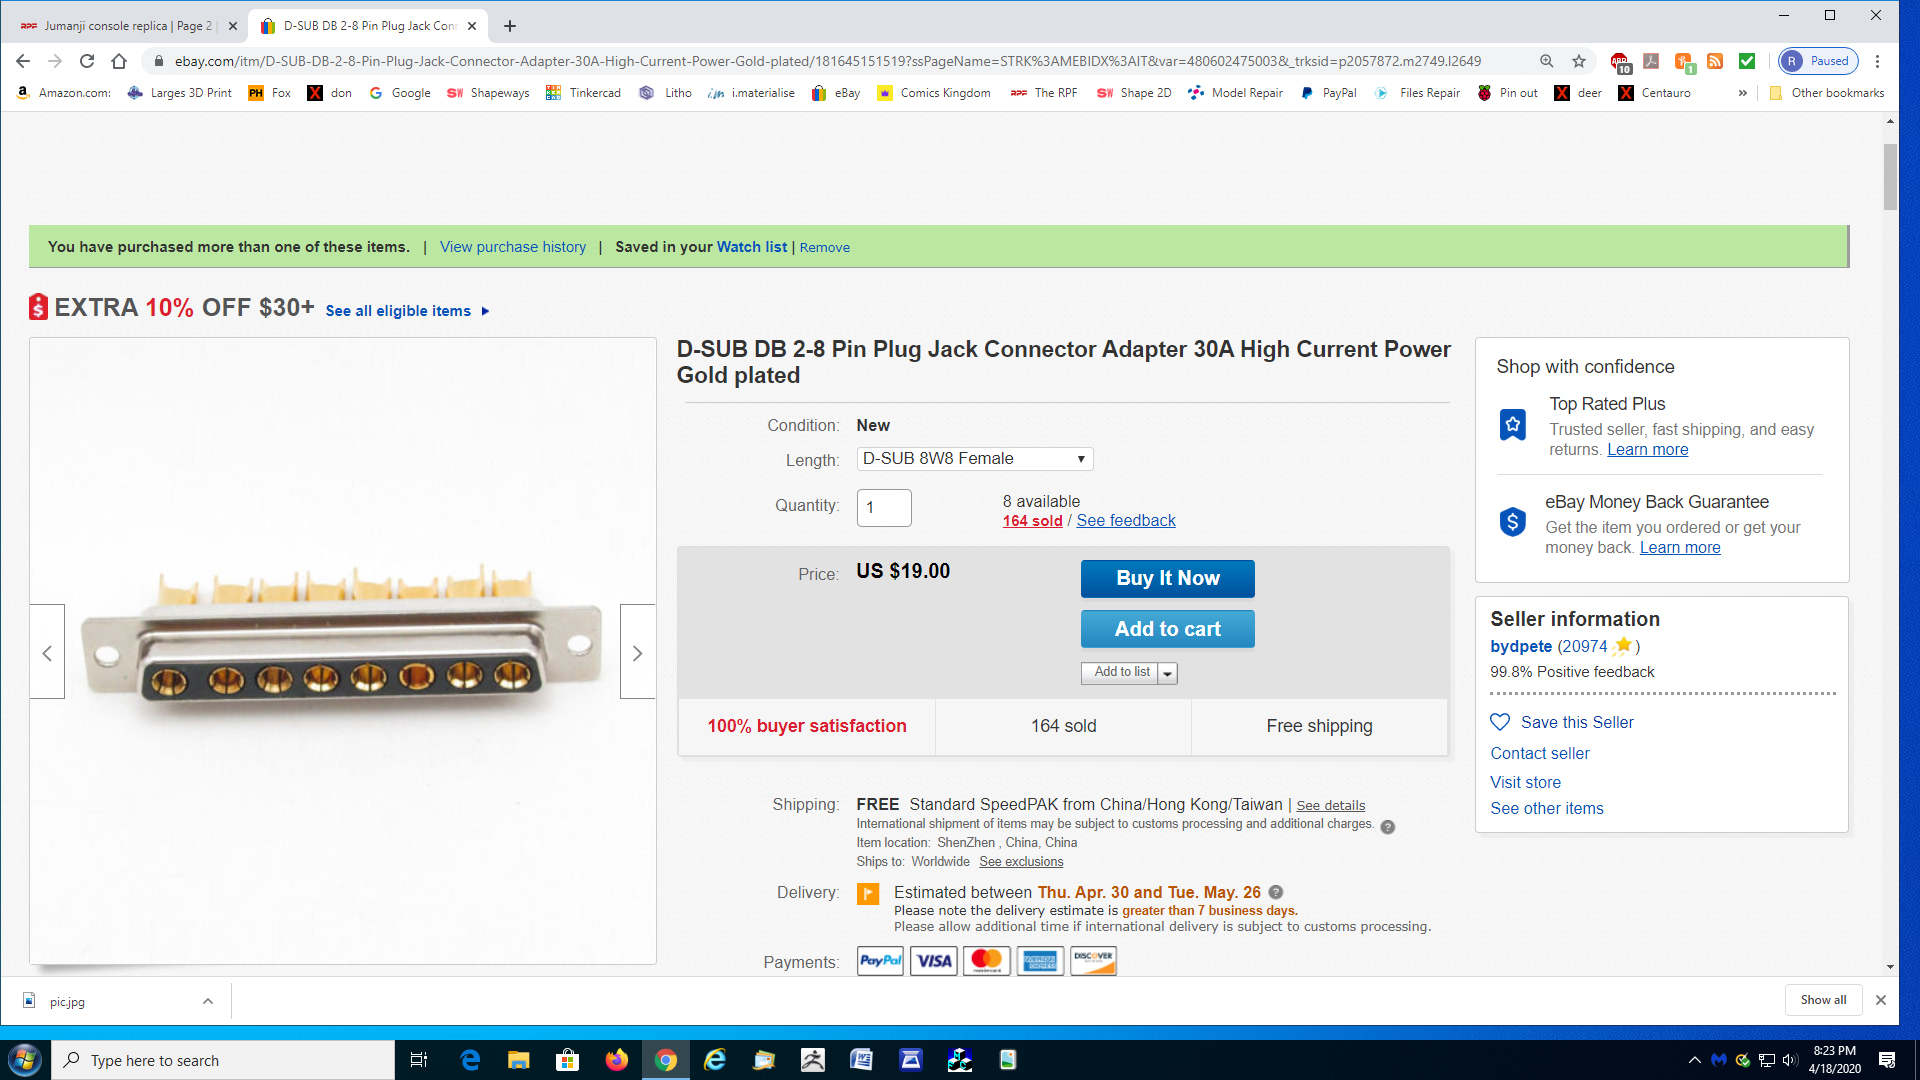The image size is (1920, 1080).
Task: Open a new browser tab
Action: tap(510, 26)
